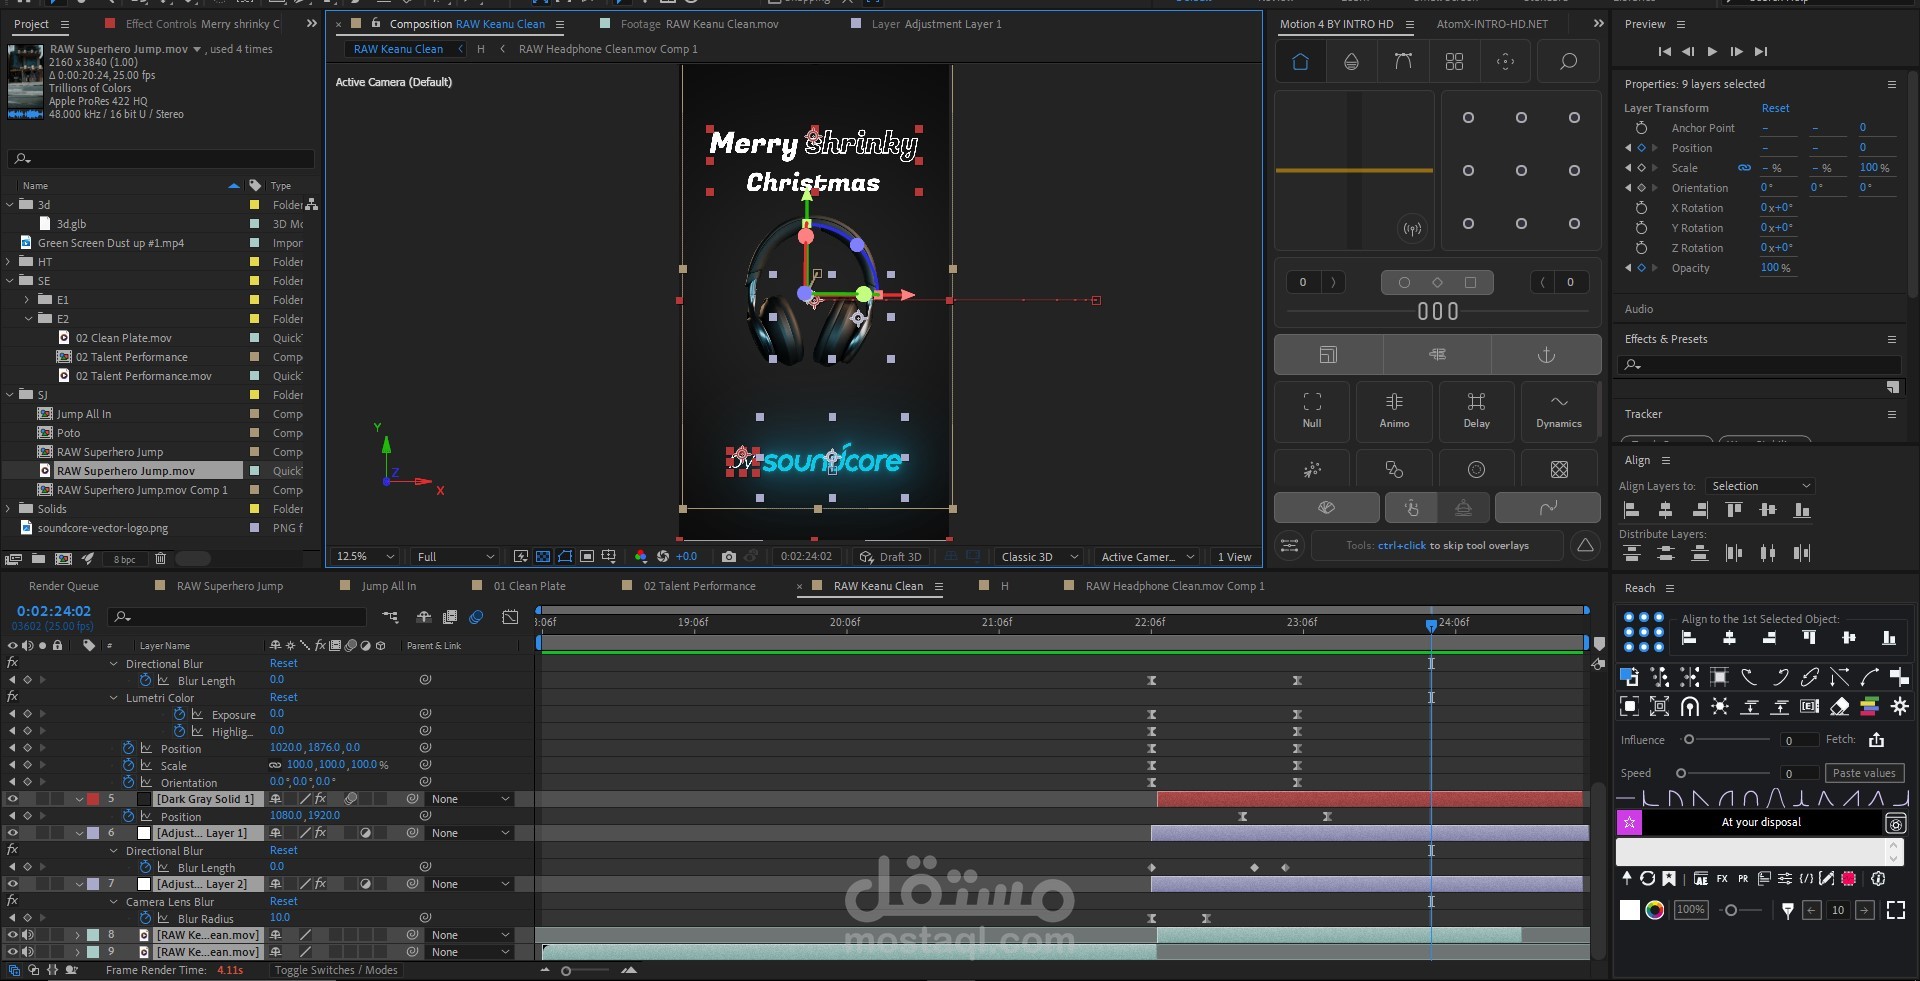The width and height of the screenshot is (1920, 981).
Task: Open parent dropdown for Dark Gray Solid 1
Action: 470,799
